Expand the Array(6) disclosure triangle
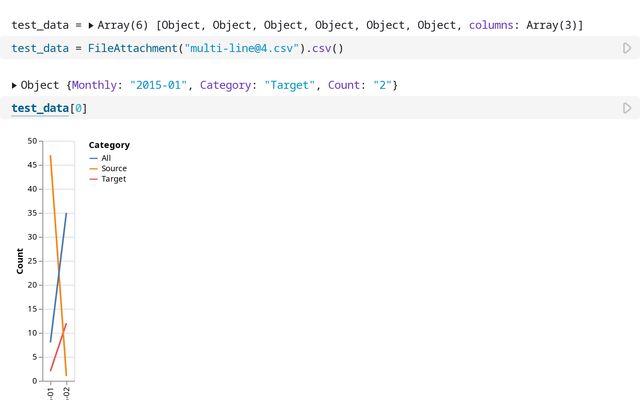 pyautogui.click(x=91, y=24)
